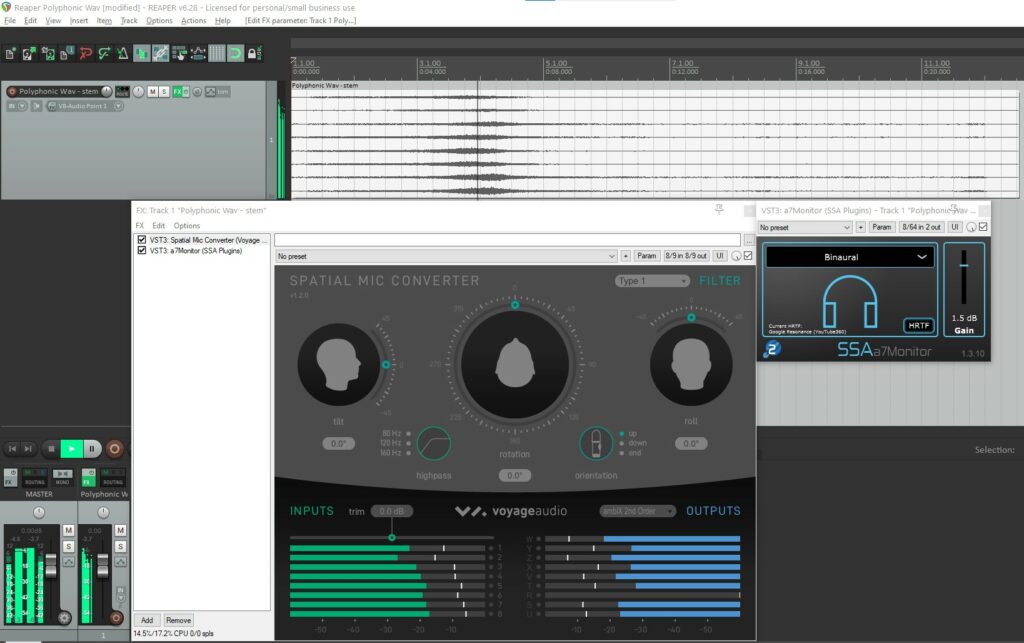Image resolution: width=1024 pixels, height=643 pixels.
Task: Click the New project toolbar icon
Action: [x=10, y=54]
